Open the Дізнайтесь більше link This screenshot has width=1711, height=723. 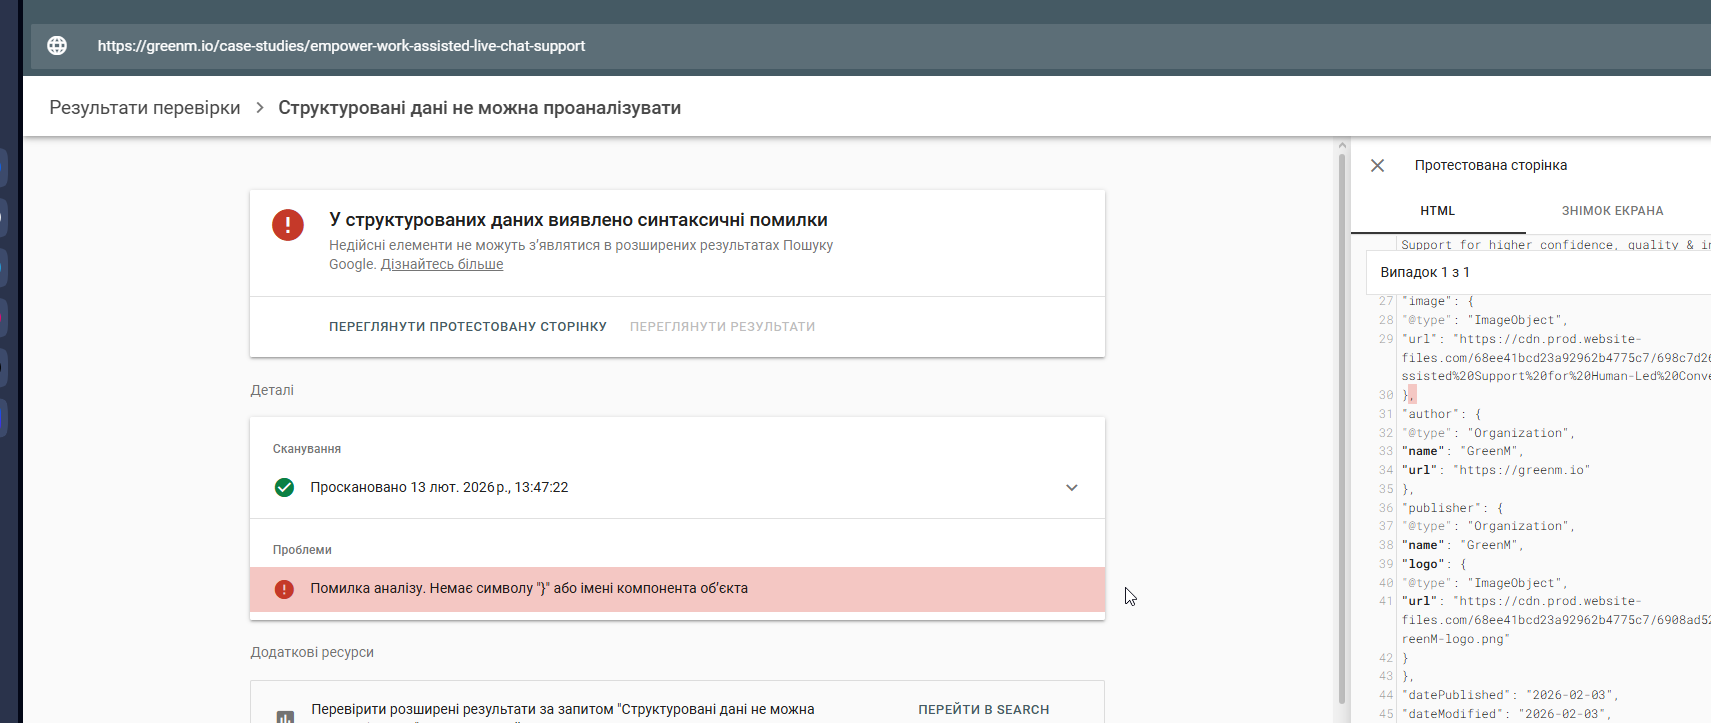442,265
